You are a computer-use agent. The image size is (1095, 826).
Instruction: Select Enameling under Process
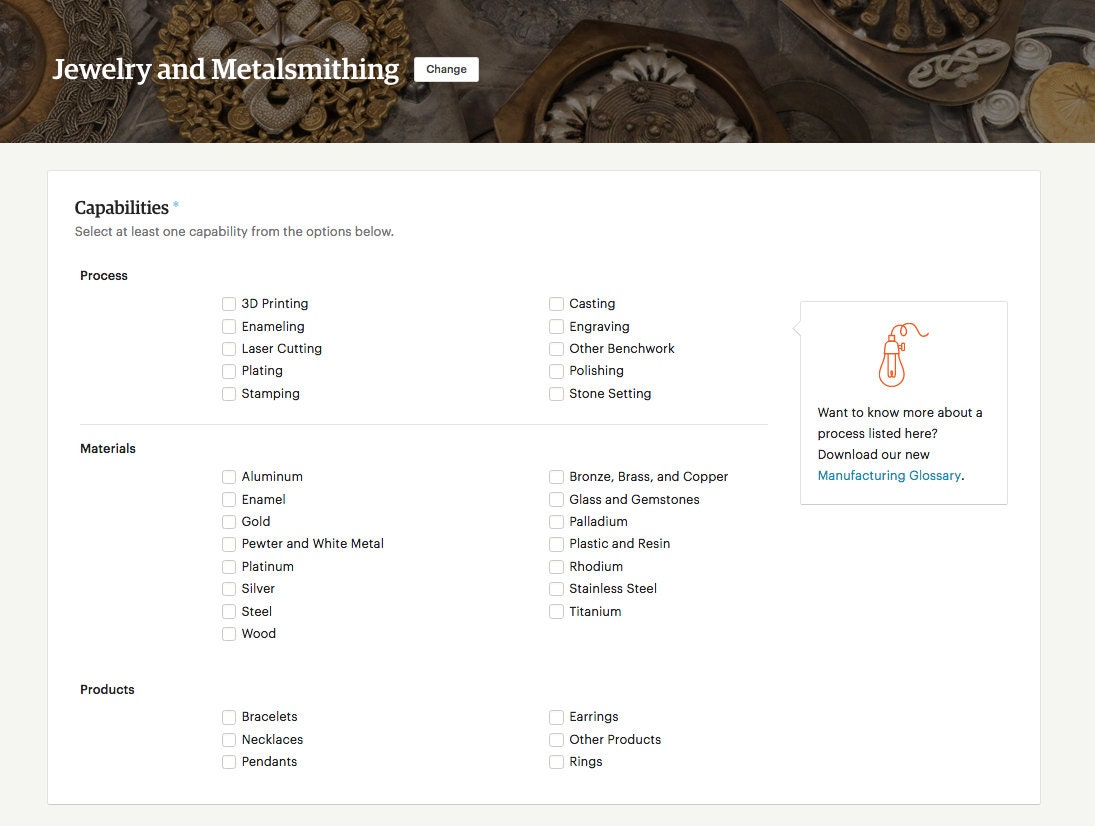pyautogui.click(x=229, y=326)
